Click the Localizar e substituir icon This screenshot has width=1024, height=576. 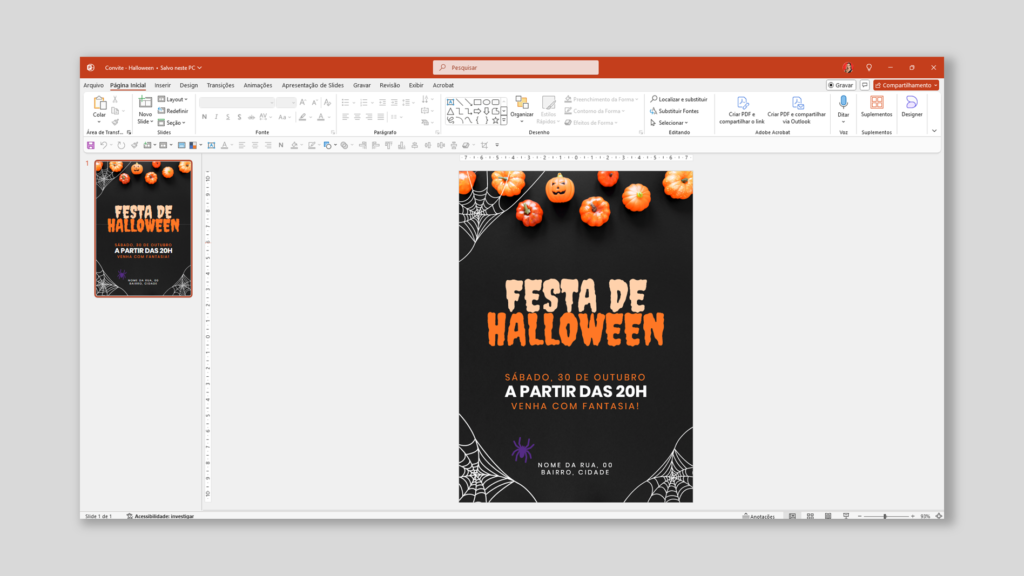(653, 97)
